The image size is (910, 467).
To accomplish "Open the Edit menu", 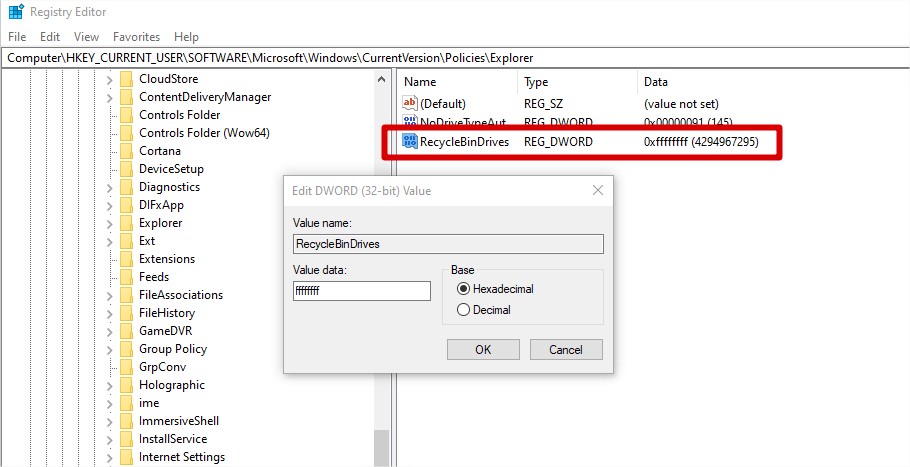I will [50, 37].
